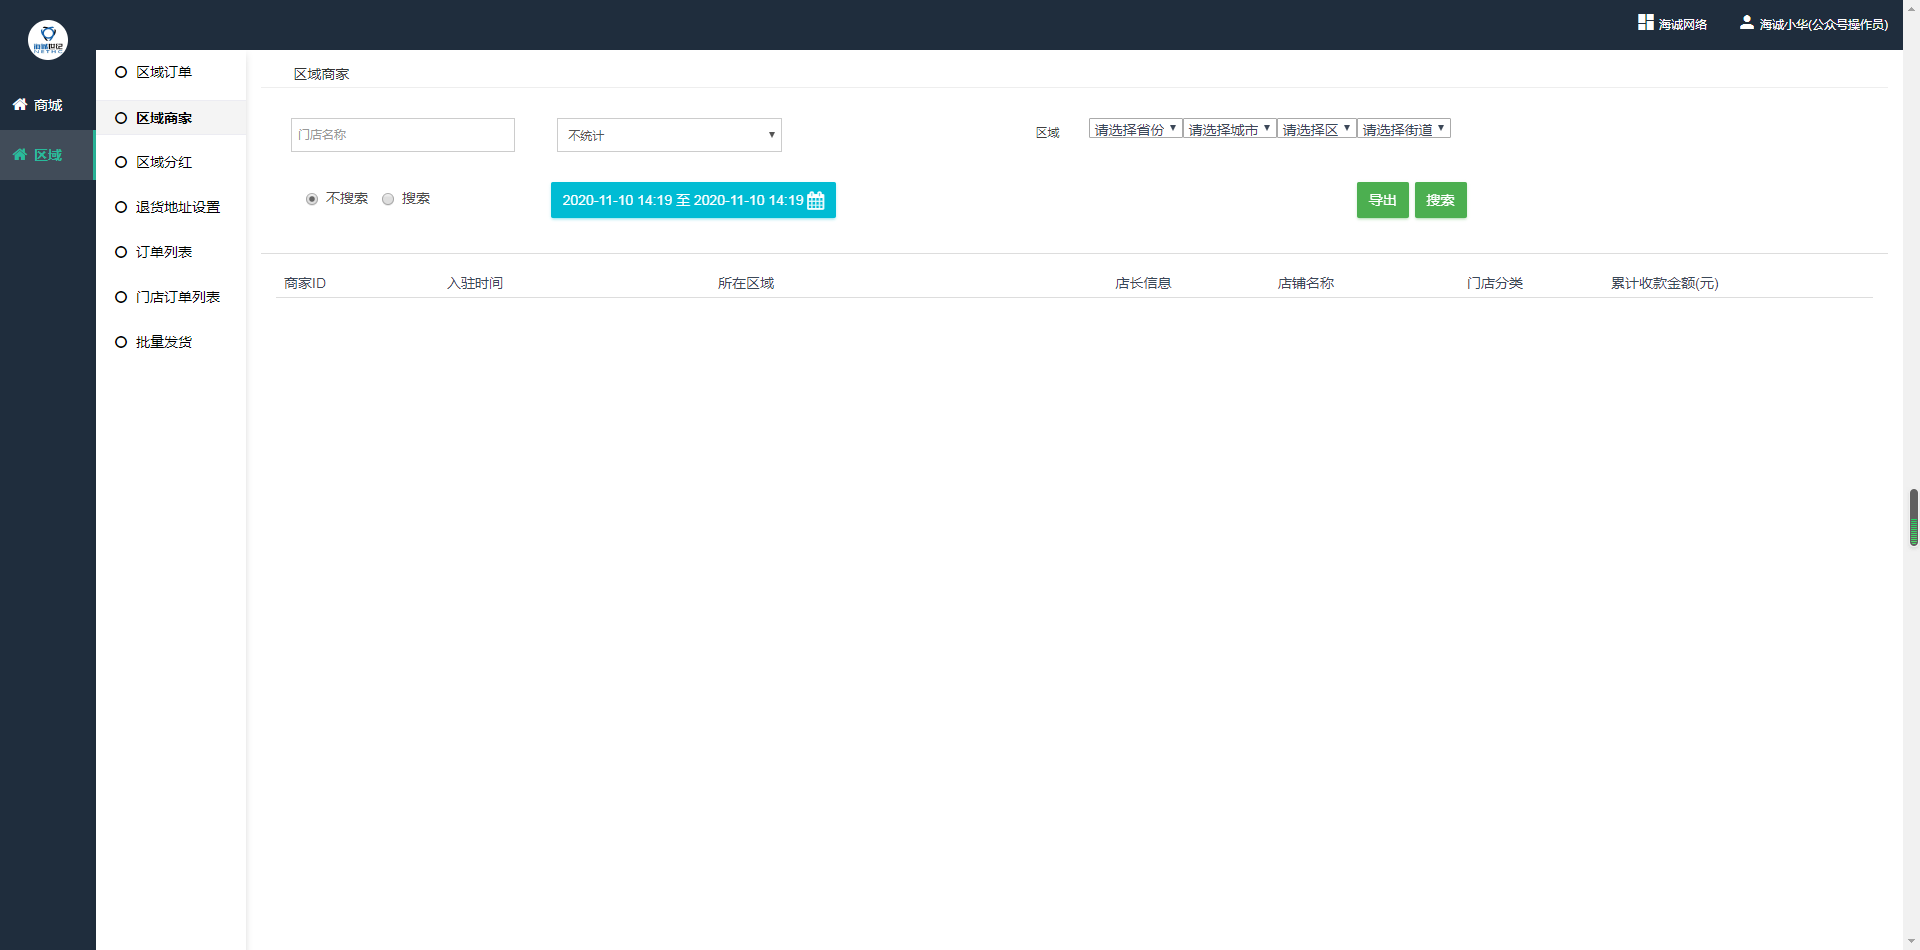Click the 区域商家 page title text
1920x950 pixels.
[321, 74]
